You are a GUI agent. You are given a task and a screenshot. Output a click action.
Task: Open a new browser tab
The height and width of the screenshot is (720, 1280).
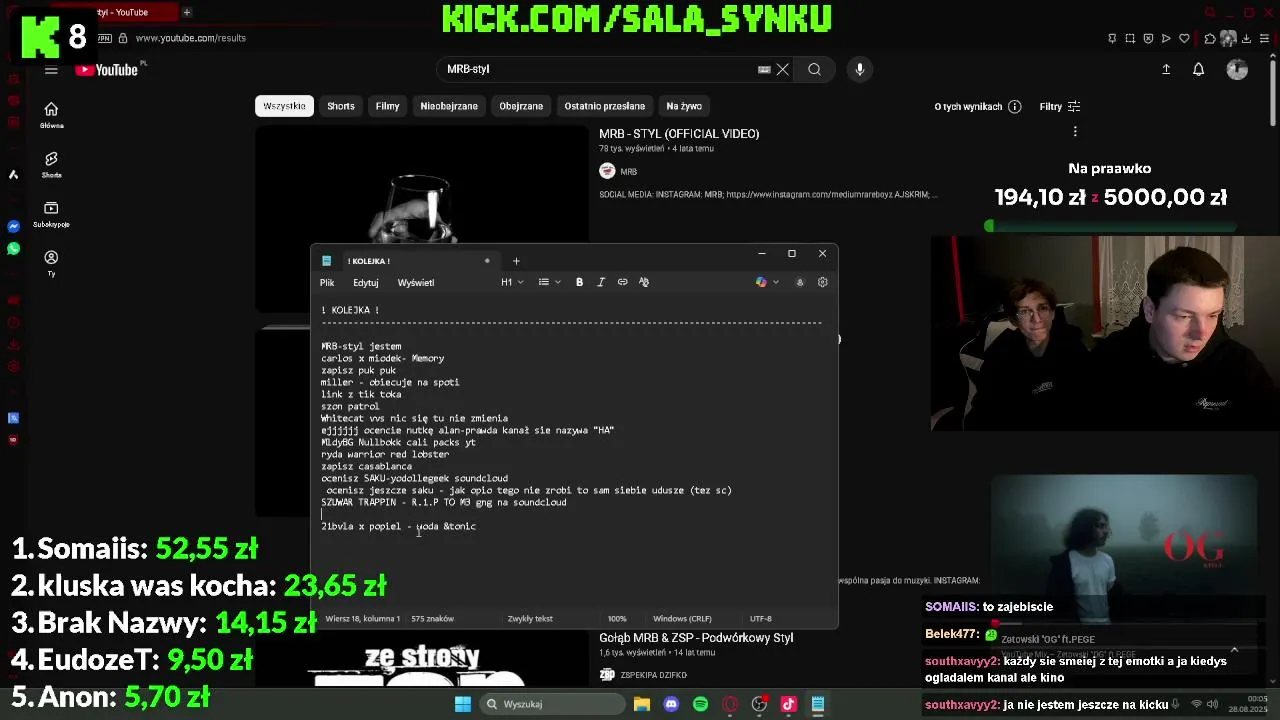click(186, 12)
